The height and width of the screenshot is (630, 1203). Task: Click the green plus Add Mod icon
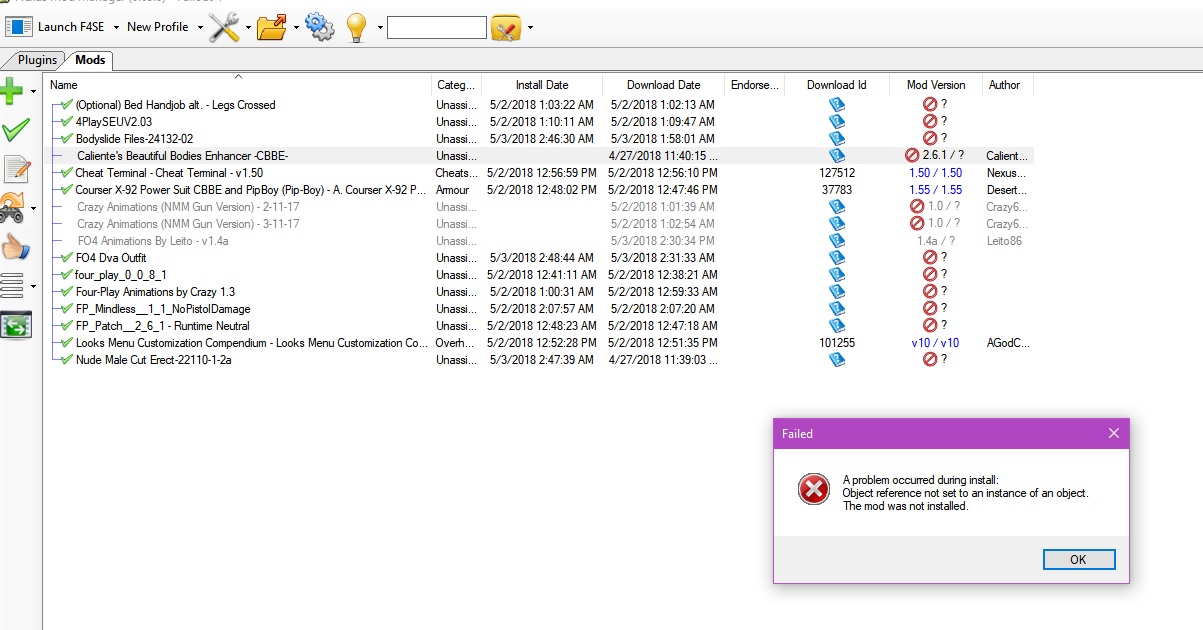point(13,91)
